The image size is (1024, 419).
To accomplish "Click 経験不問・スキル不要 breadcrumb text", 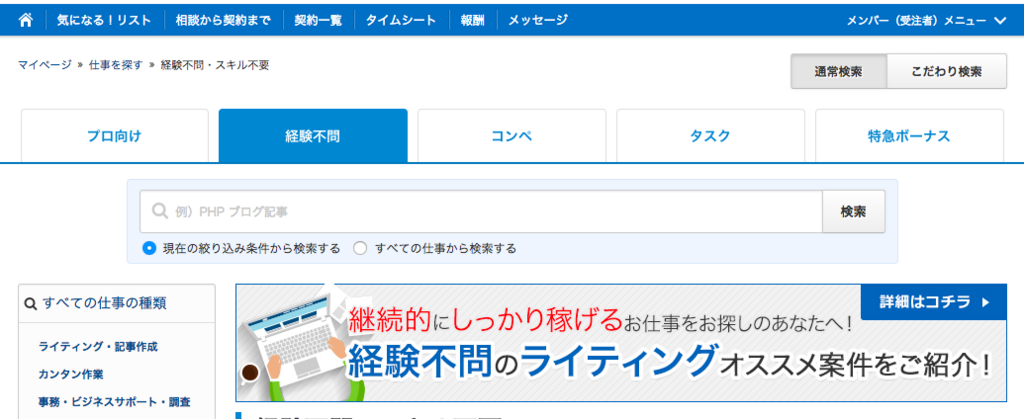I will coord(215,65).
